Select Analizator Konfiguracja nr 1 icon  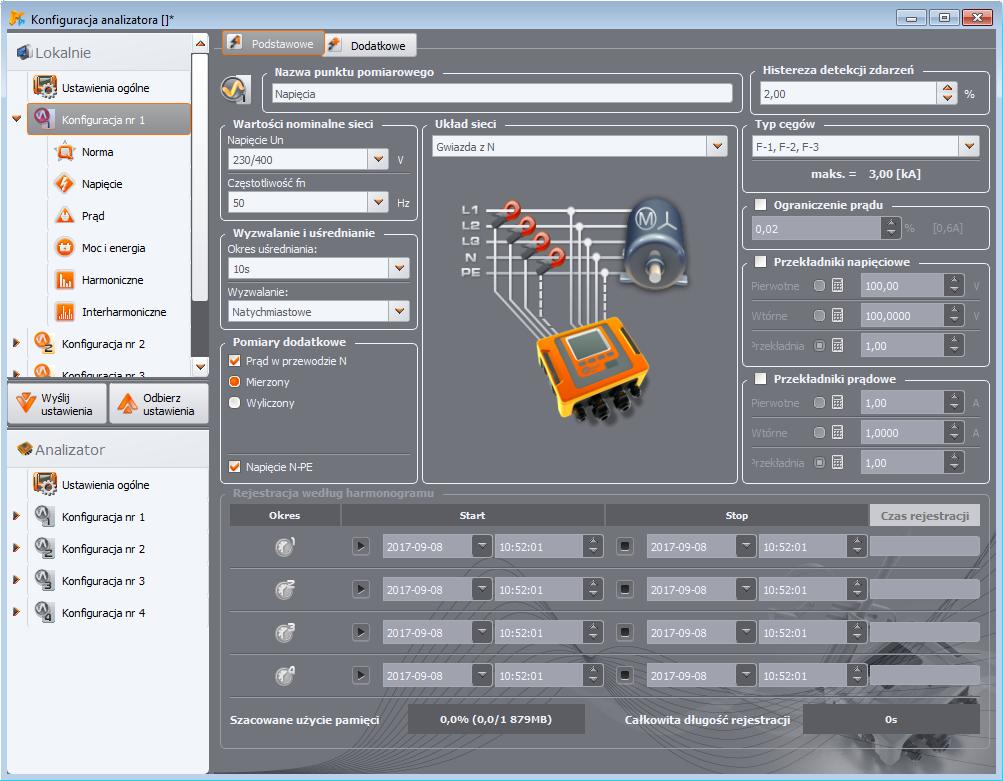pos(43,517)
